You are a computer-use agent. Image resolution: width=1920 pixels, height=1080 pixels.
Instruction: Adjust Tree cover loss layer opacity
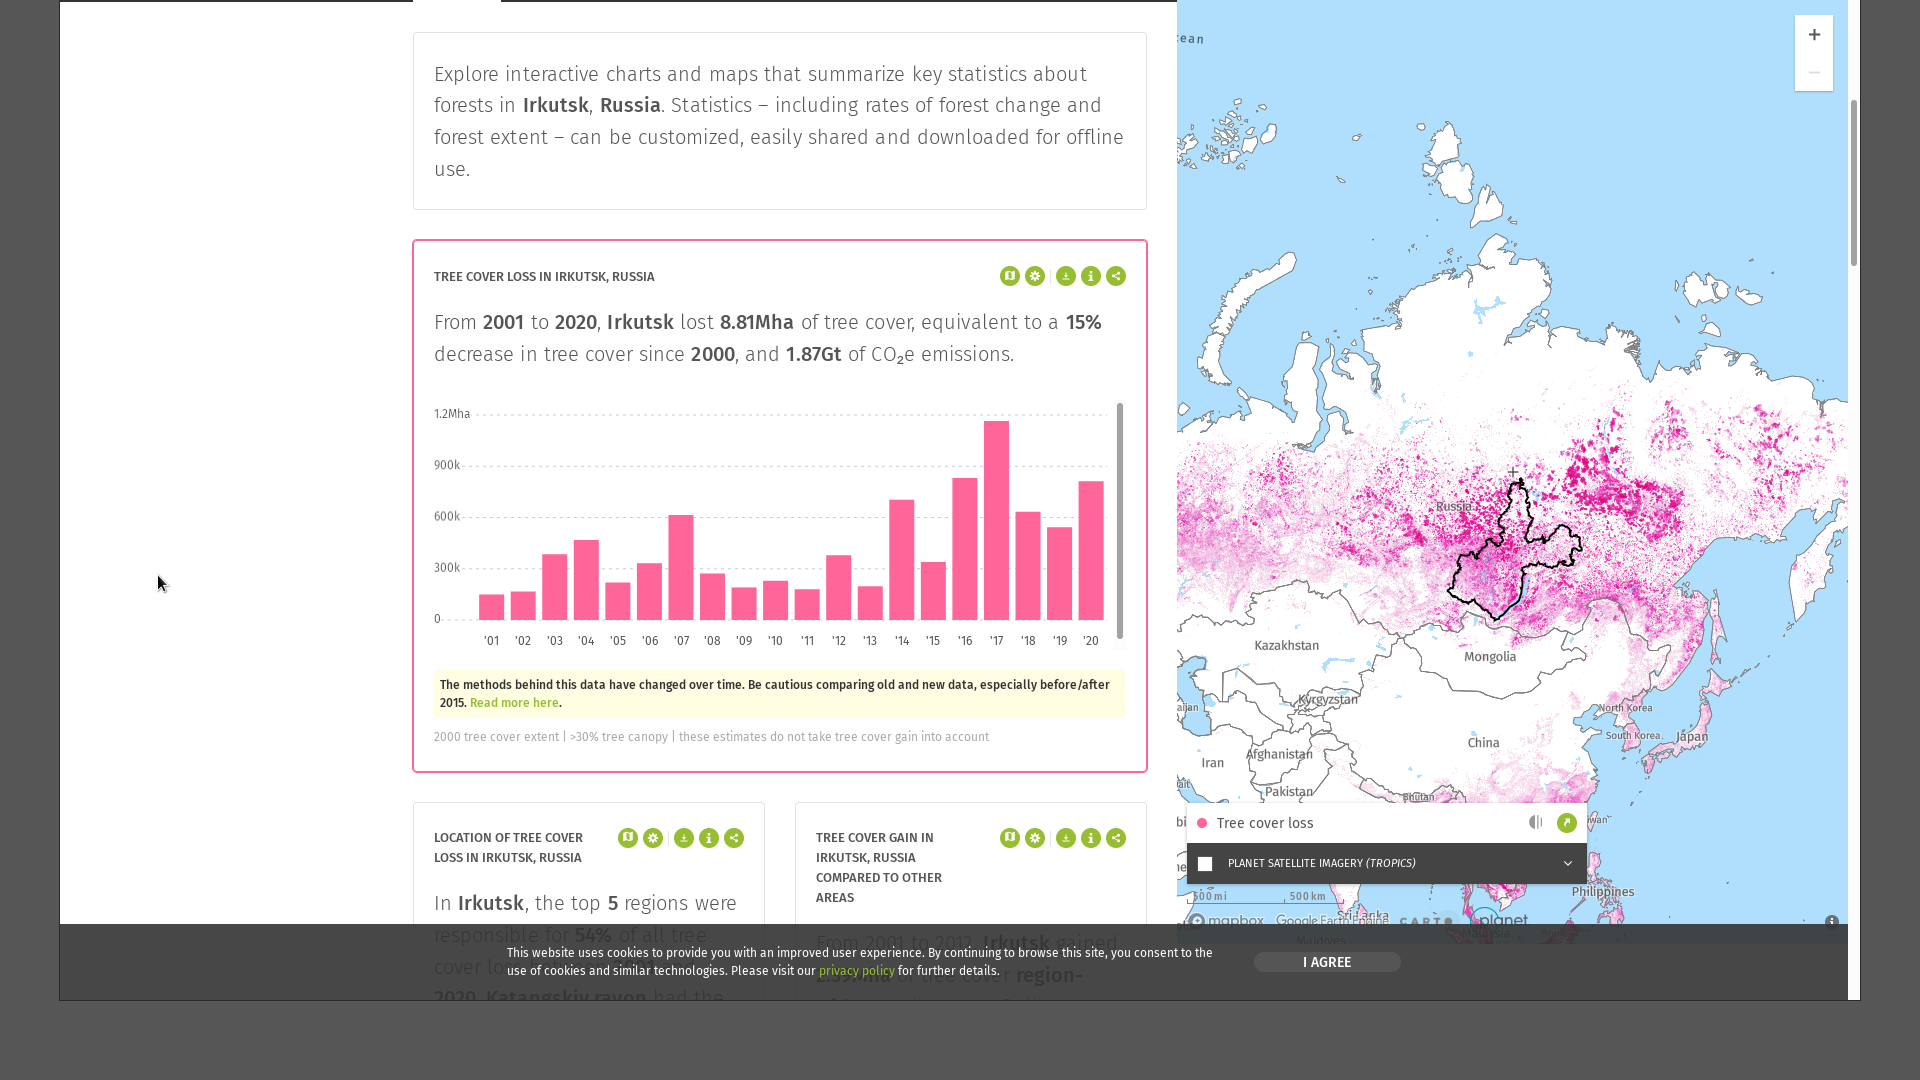[1536, 822]
